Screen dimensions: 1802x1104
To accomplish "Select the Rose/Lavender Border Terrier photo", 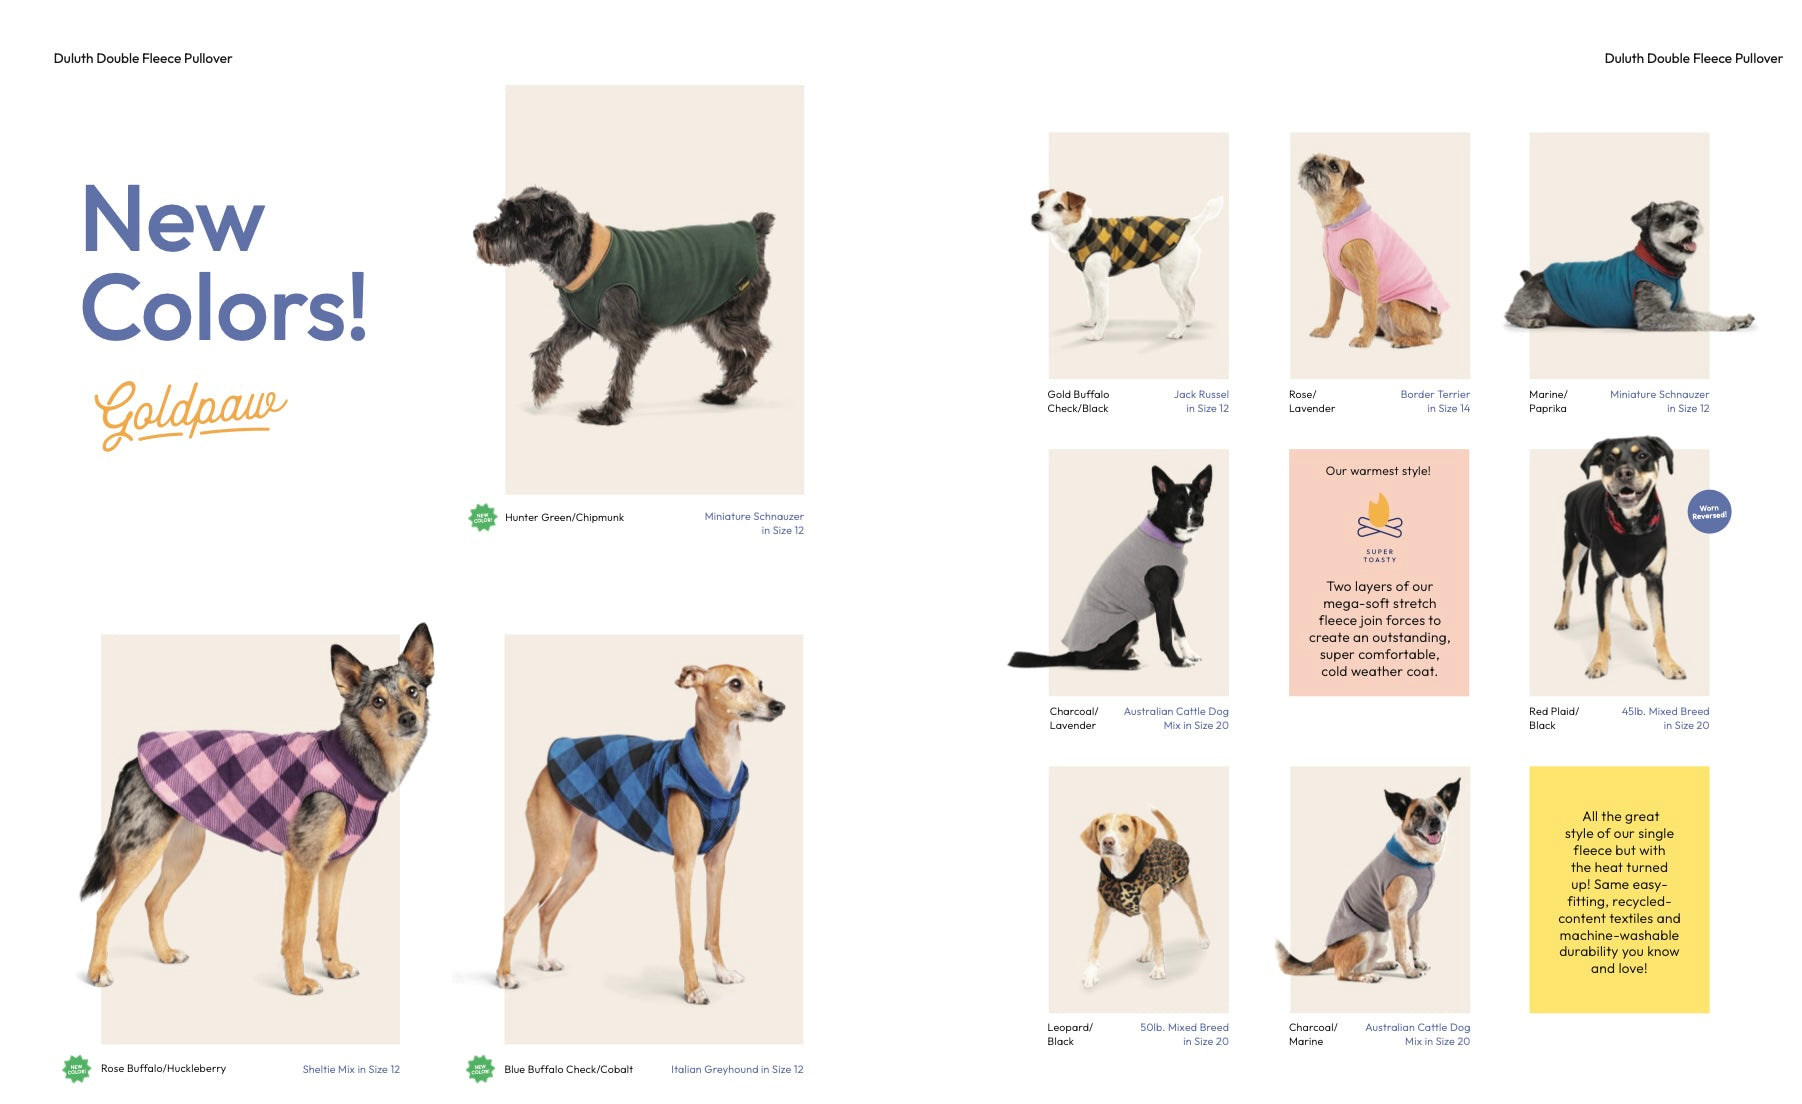I will click(x=1379, y=255).
